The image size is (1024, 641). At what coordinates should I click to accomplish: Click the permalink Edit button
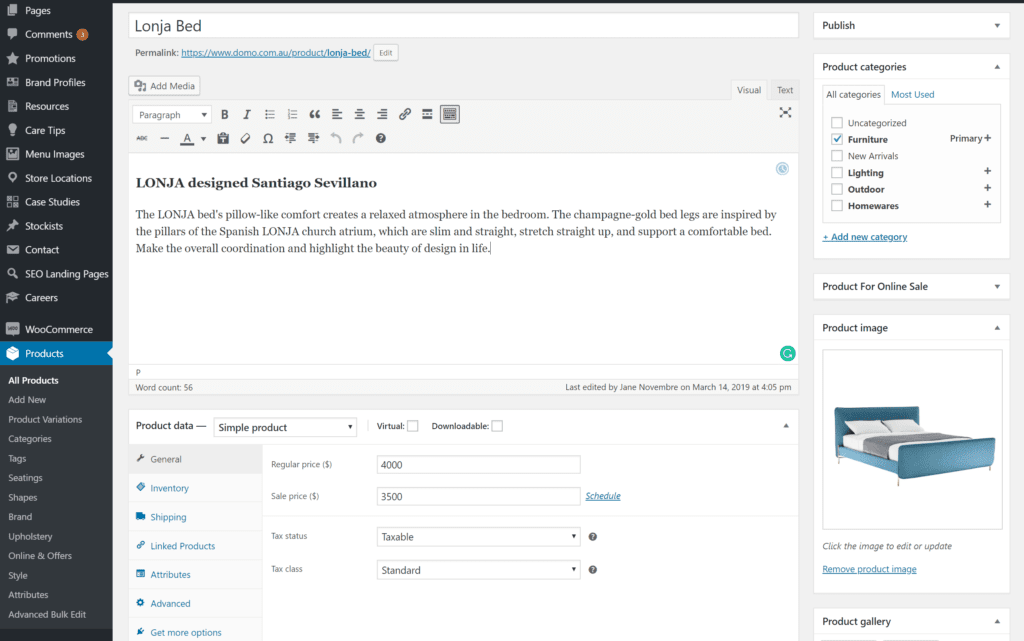tap(386, 53)
